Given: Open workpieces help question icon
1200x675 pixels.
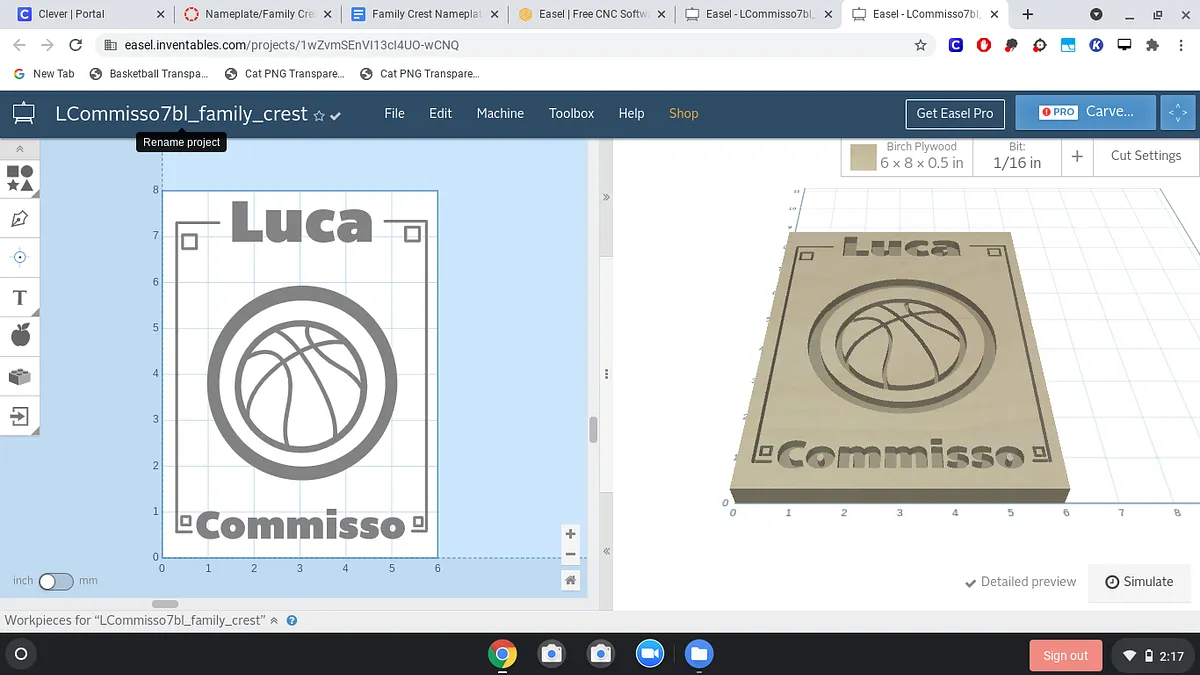Looking at the screenshot, I should pyautogui.click(x=292, y=621).
